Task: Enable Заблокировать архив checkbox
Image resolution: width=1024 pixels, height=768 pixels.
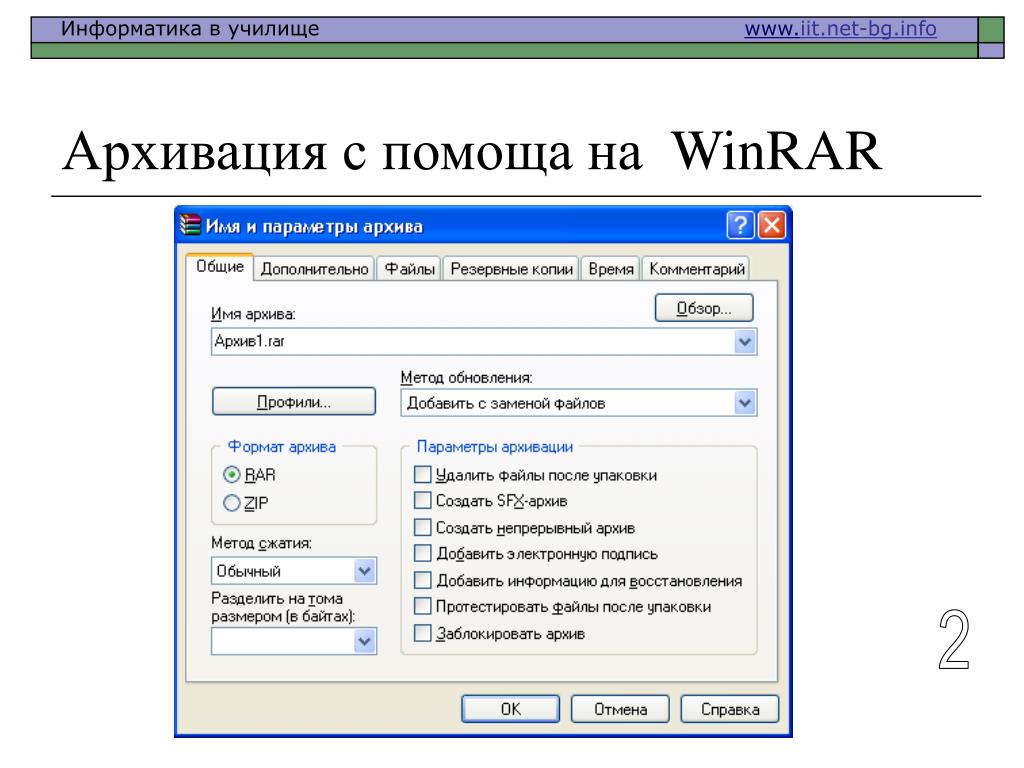Action: (x=423, y=633)
